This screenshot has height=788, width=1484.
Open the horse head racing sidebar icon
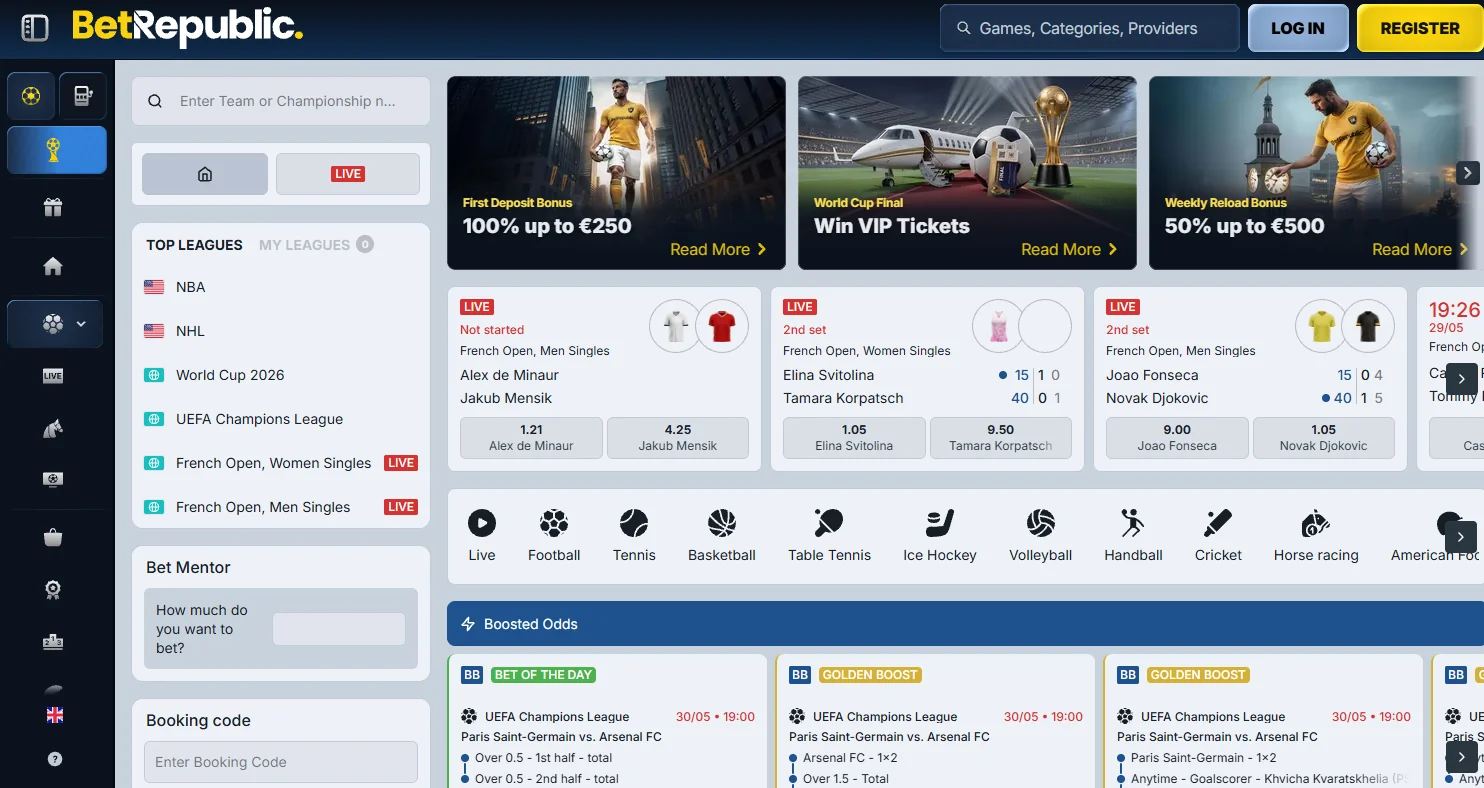point(53,429)
